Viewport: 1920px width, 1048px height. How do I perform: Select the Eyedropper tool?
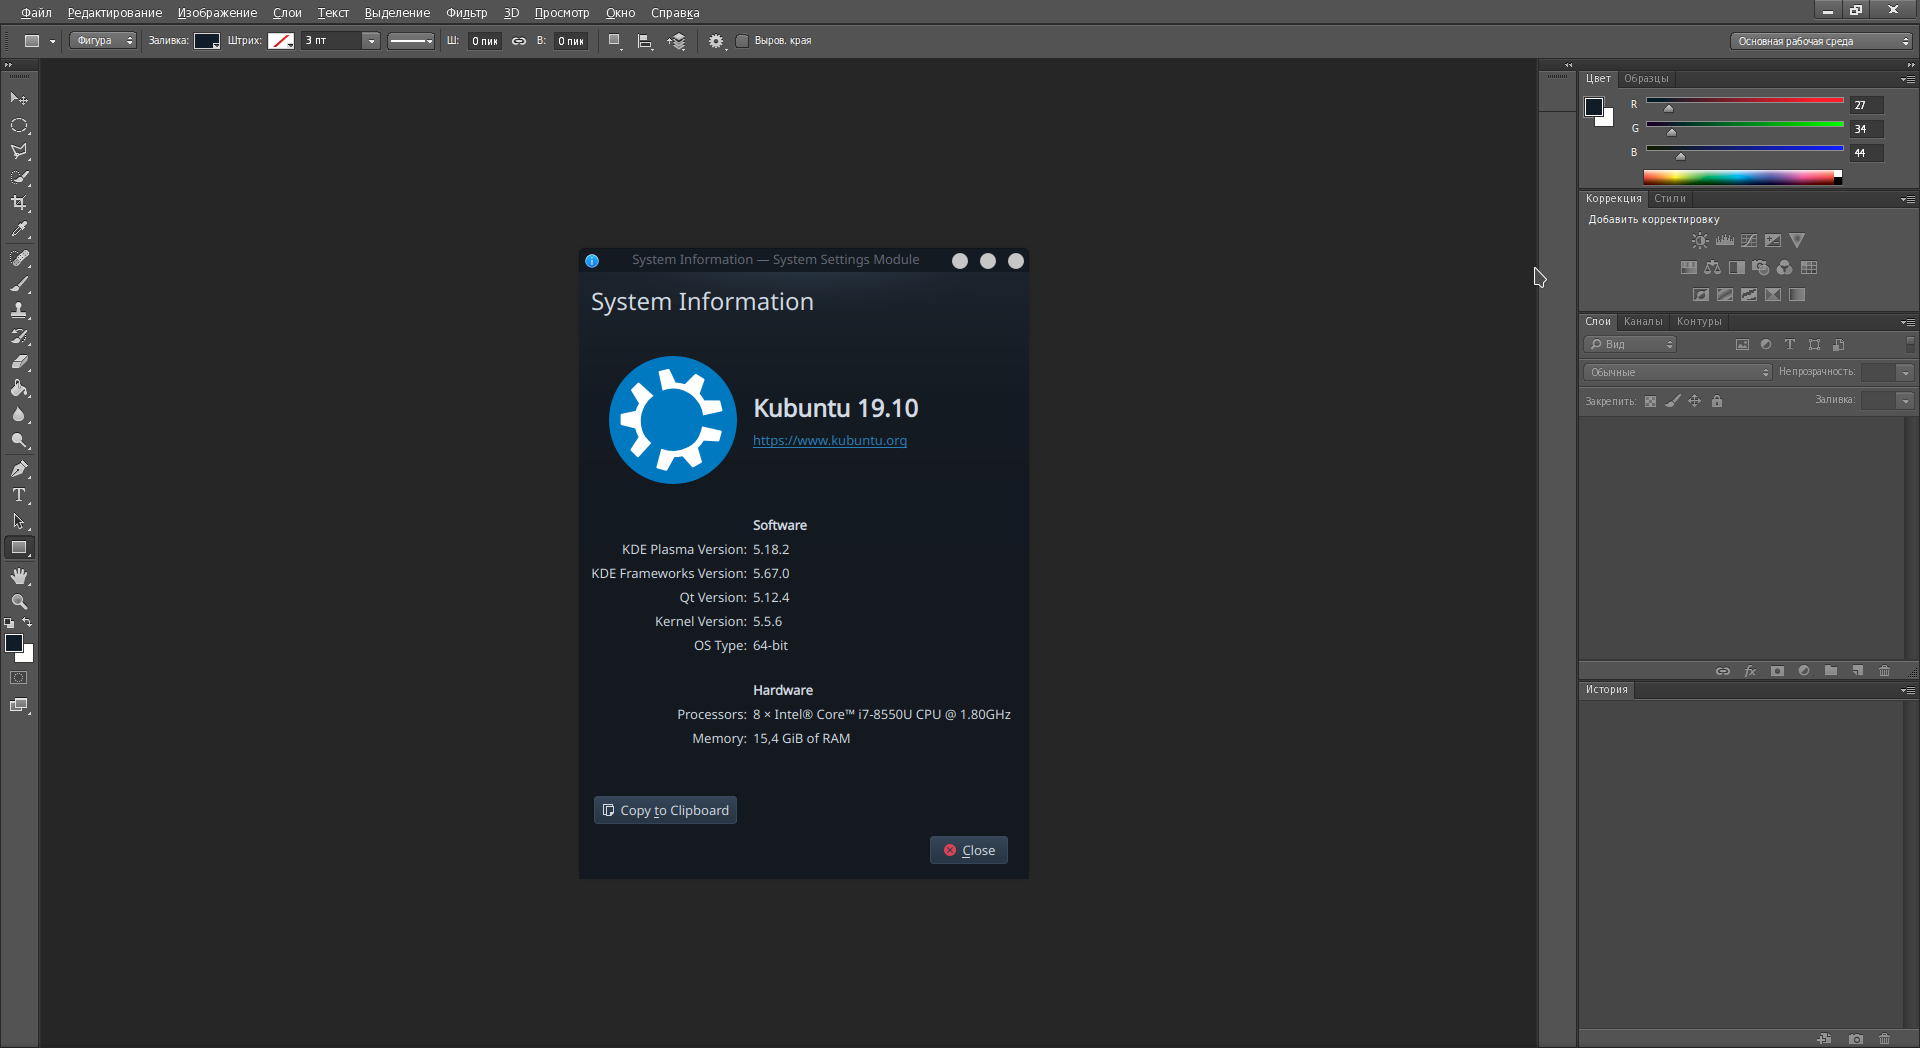(19, 229)
